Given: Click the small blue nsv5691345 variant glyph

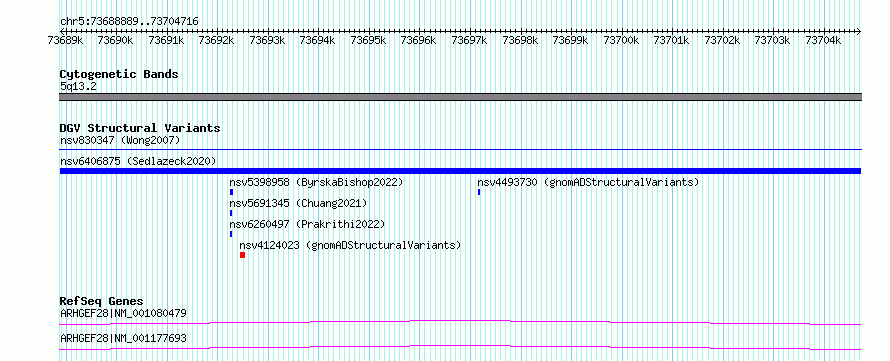Looking at the screenshot, I should 230,213.
